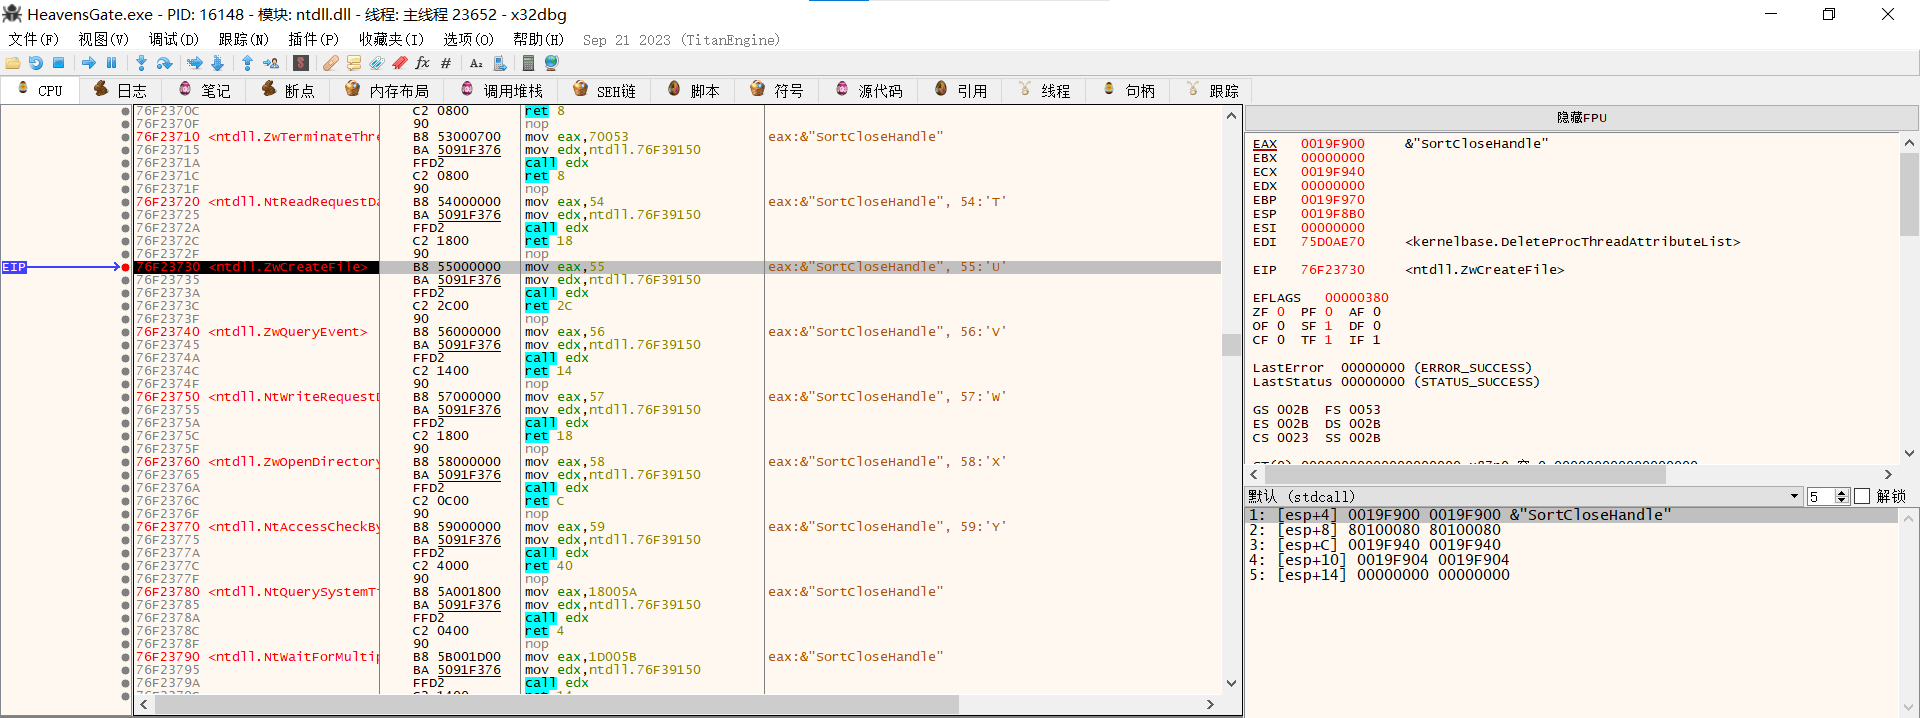Select the EIP register value 76F23730

tap(1332, 270)
